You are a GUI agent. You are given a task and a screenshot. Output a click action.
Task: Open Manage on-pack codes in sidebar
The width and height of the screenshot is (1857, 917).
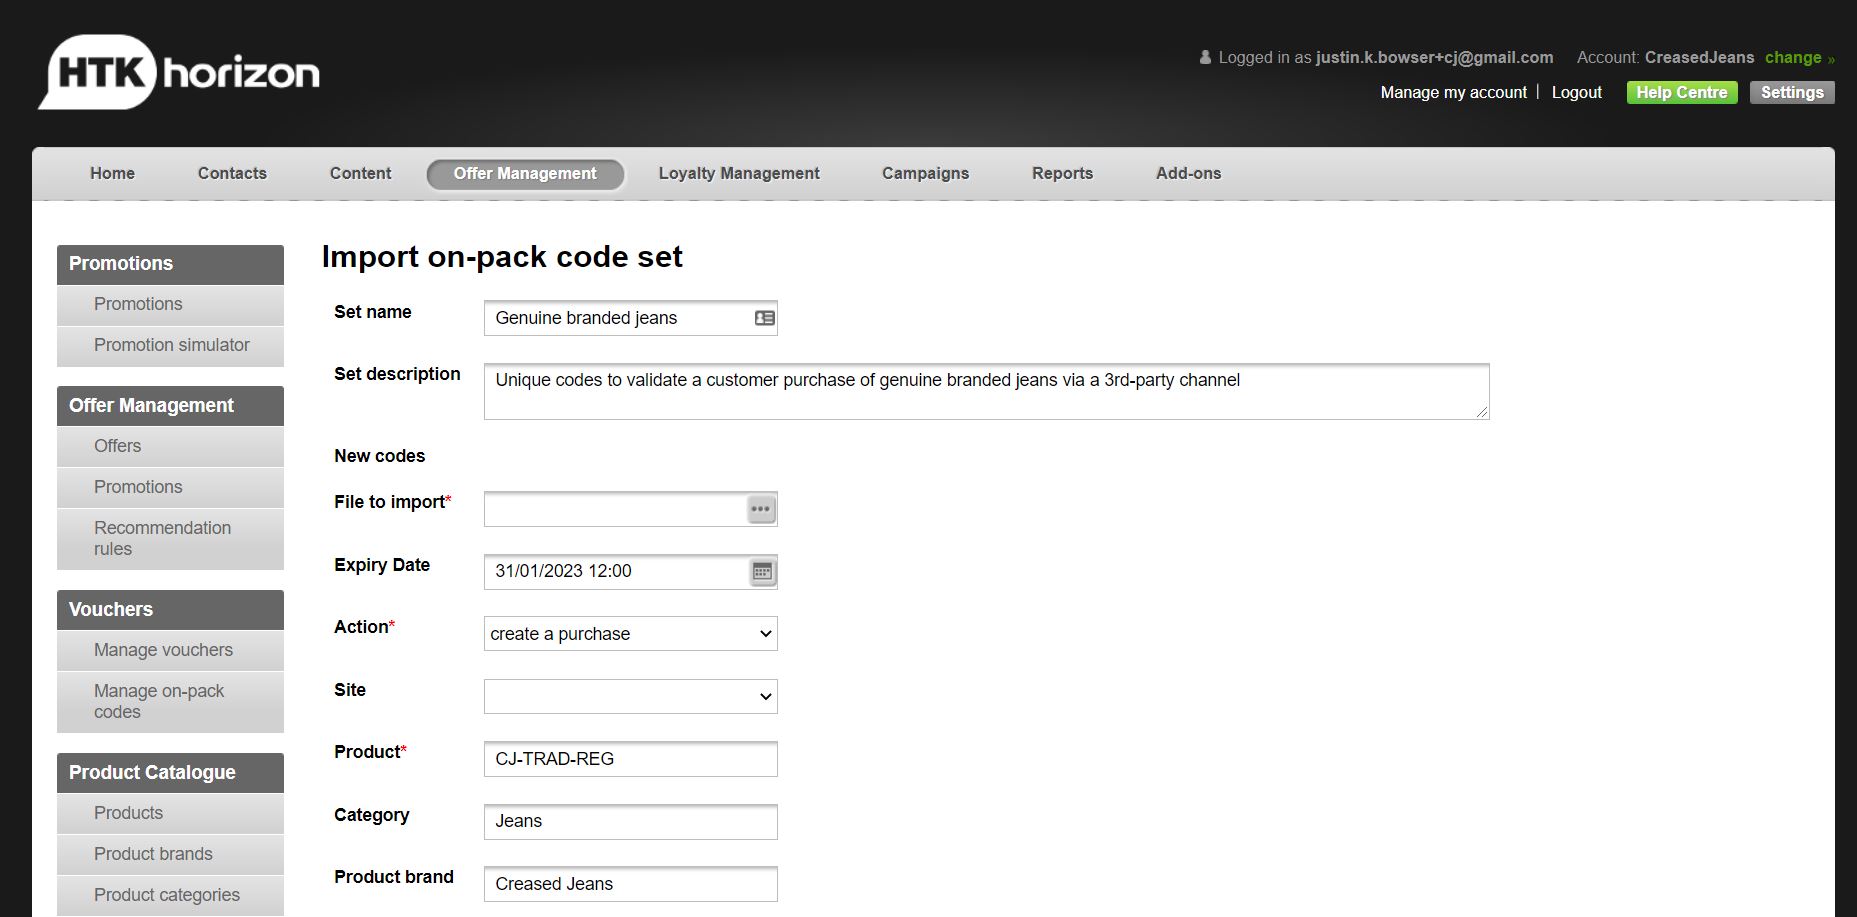[170, 702]
